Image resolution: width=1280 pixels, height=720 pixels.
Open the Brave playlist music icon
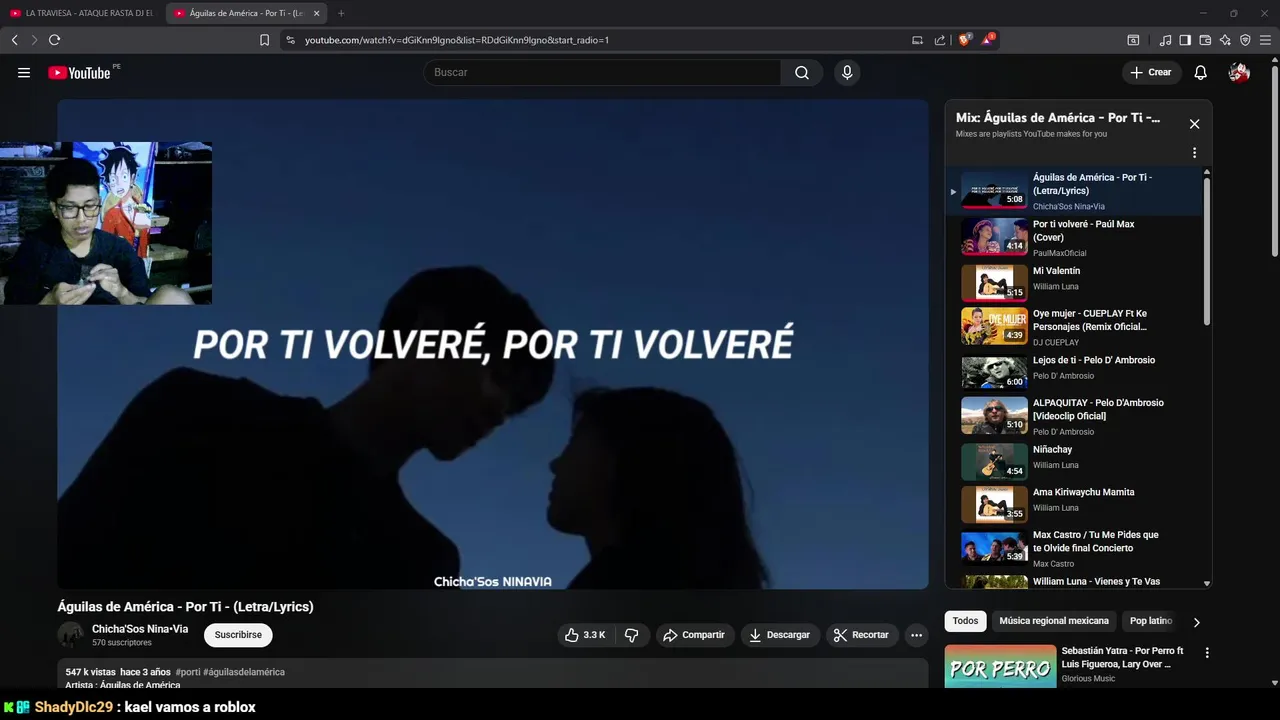[1165, 40]
